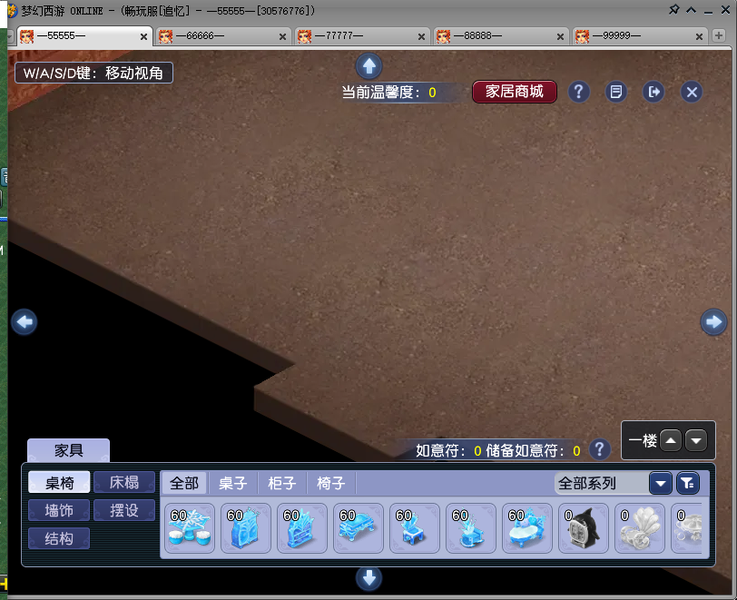Switch to the 桌子 filter tab
Image resolution: width=737 pixels, height=600 pixels.
click(x=233, y=483)
